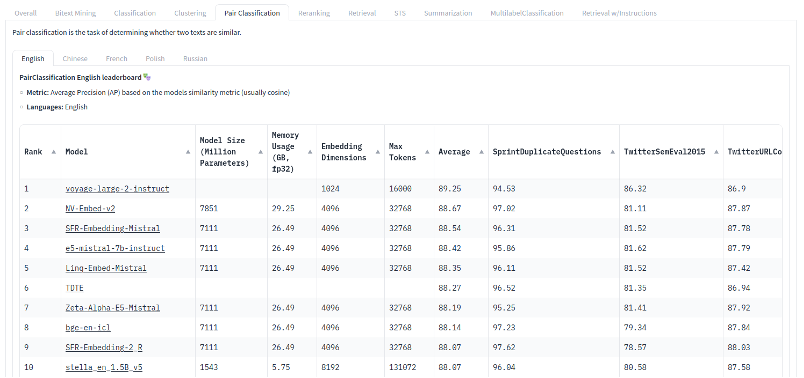Sort by SprintDuplicateQuestions column arrow
This screenshot has width=804, height=378.
(613, 152)
